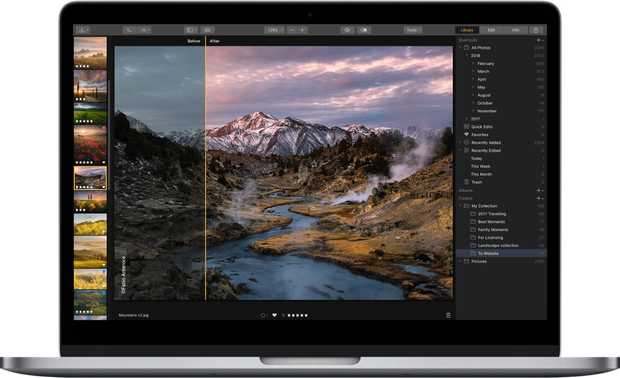The width and height of the screenshot is (620, 378).
Task: Collapse the Recently Edited group arrow
Action: coord(460,150)
